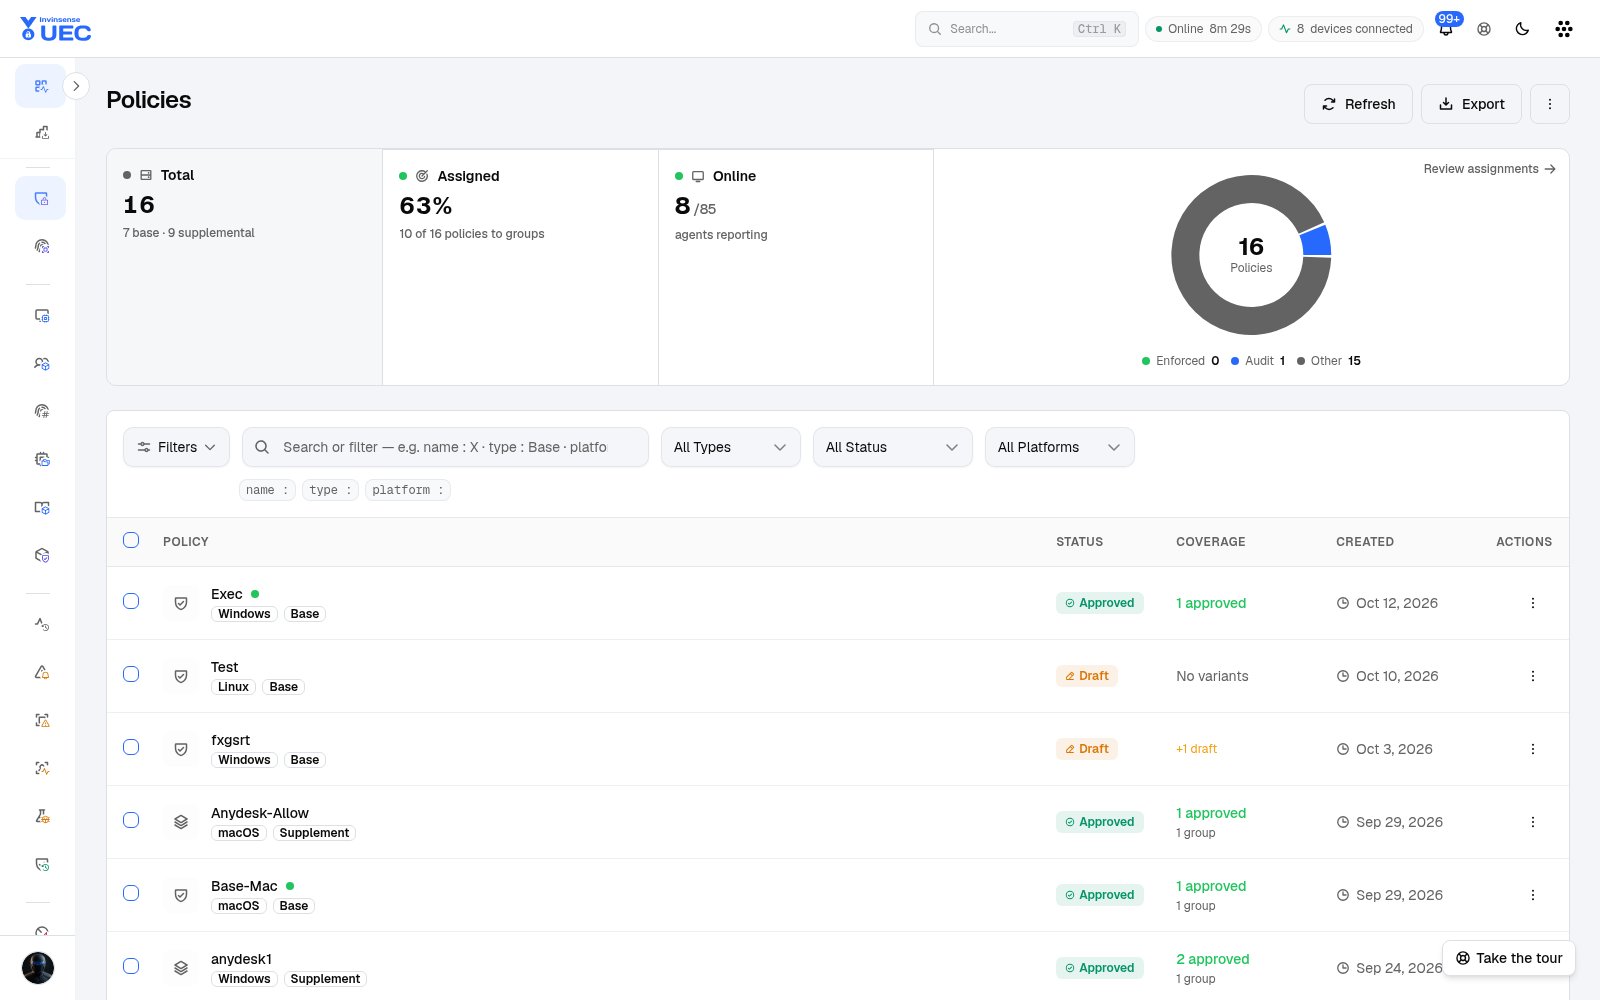Click the 8 devices connected status pill

click(1346, 29)
